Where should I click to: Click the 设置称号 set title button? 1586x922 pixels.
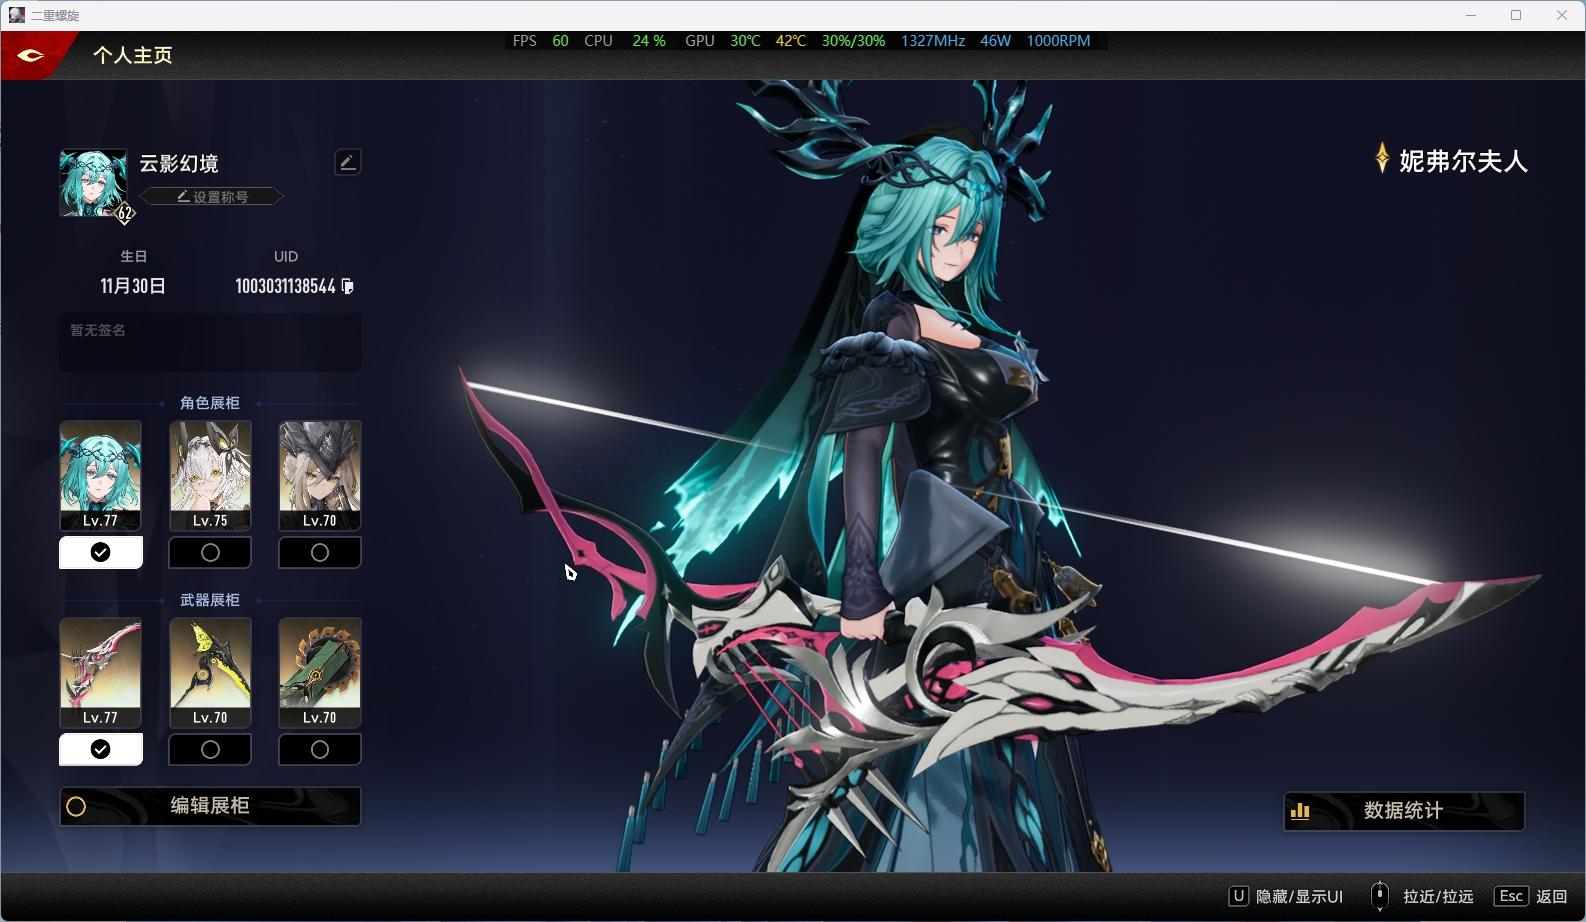tap(212, 197)
